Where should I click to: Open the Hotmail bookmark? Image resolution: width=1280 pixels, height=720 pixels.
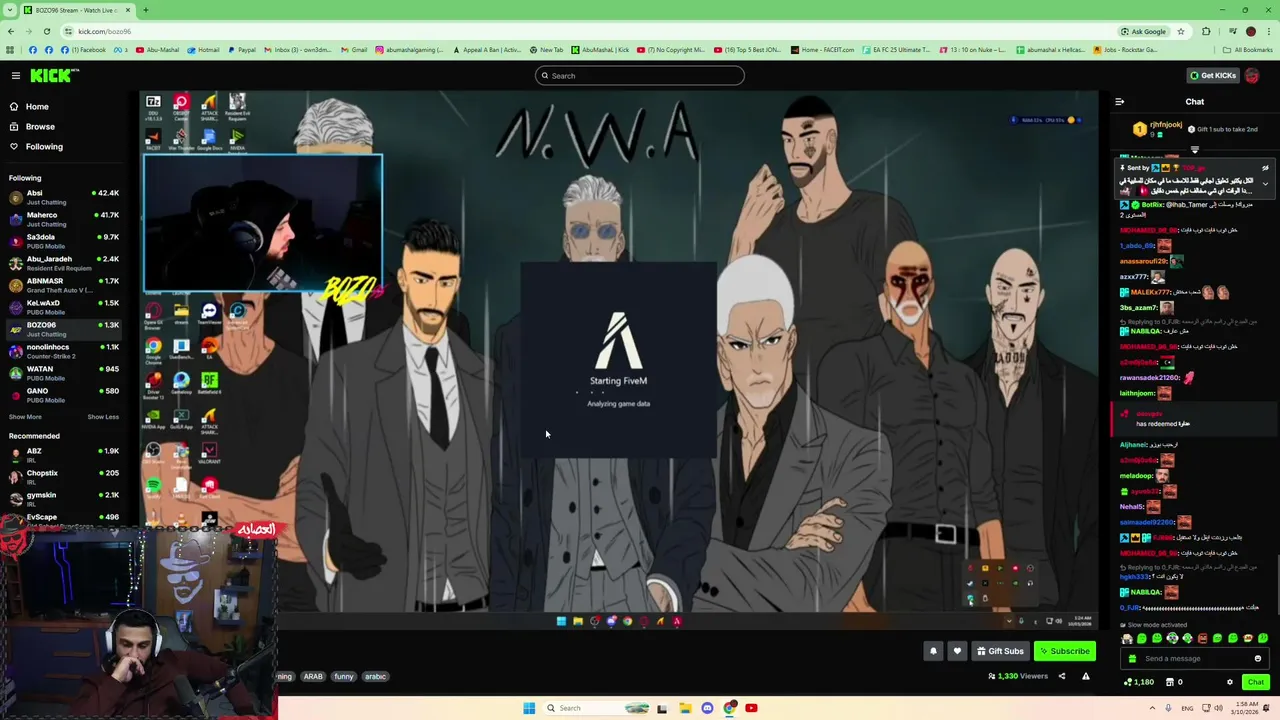[203, 50]
